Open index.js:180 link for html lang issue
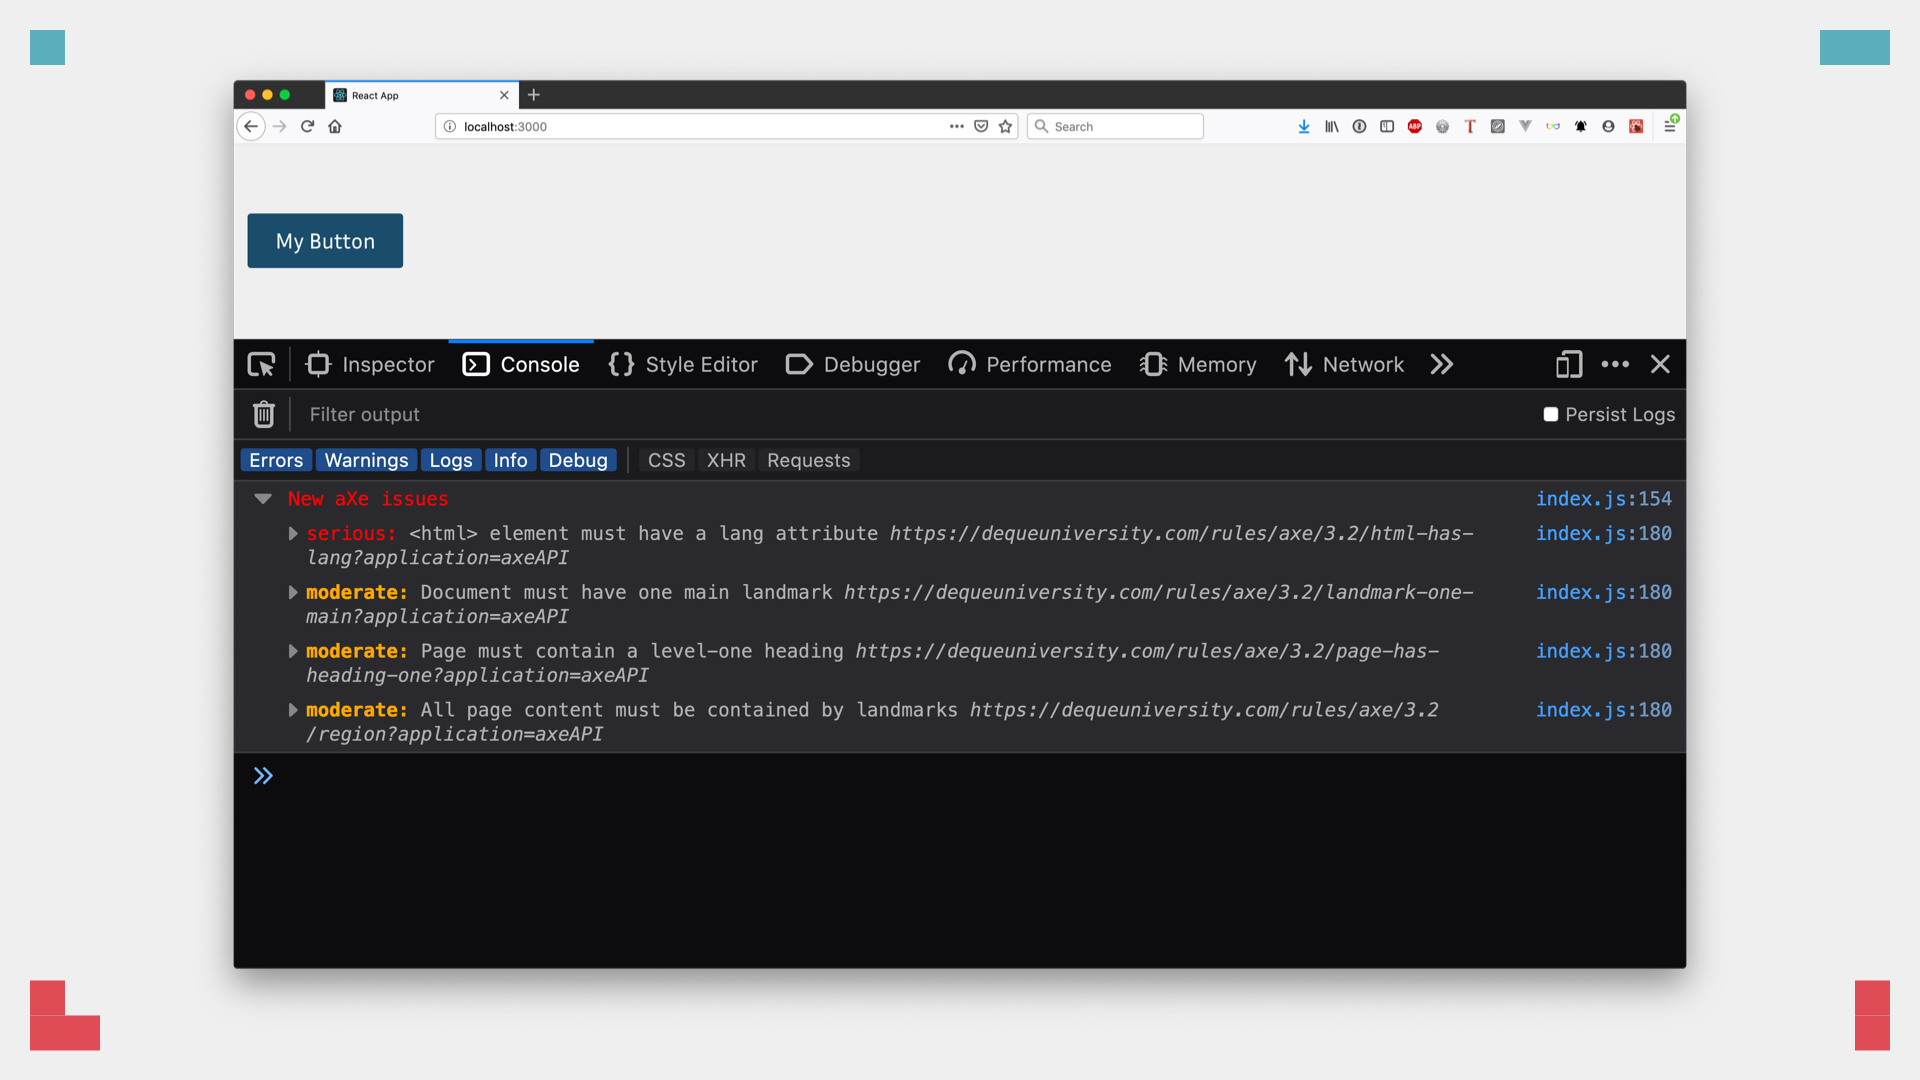 click(x=1604, y=533)
